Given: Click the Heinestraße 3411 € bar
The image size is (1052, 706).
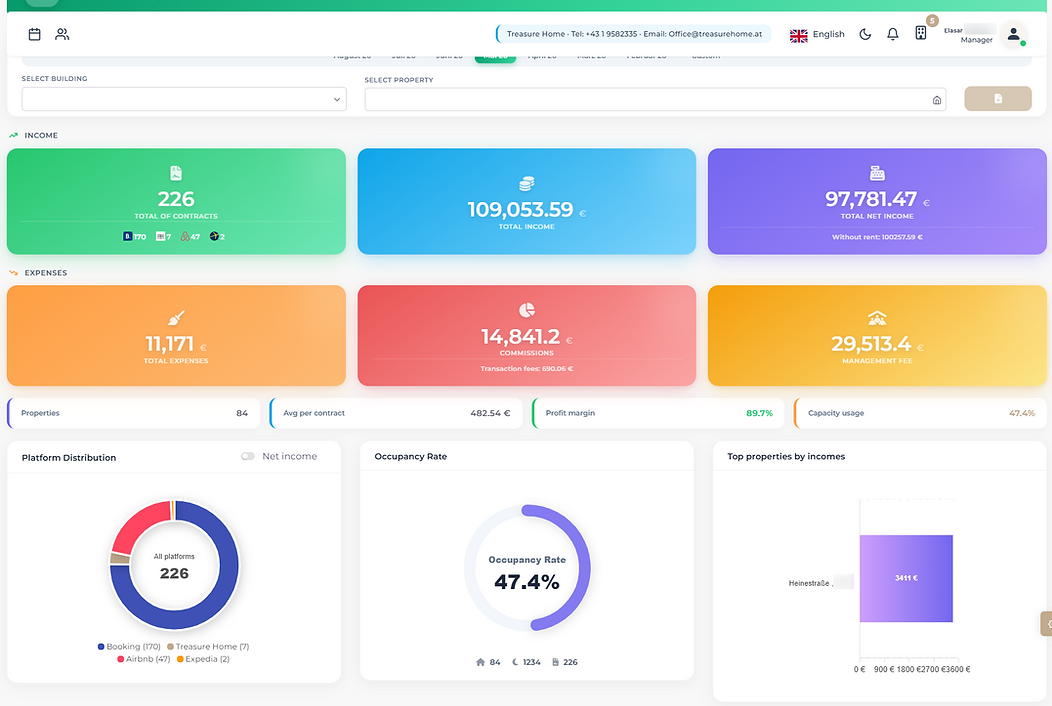Looking at the screenshot, I should (x=906, y=578).
